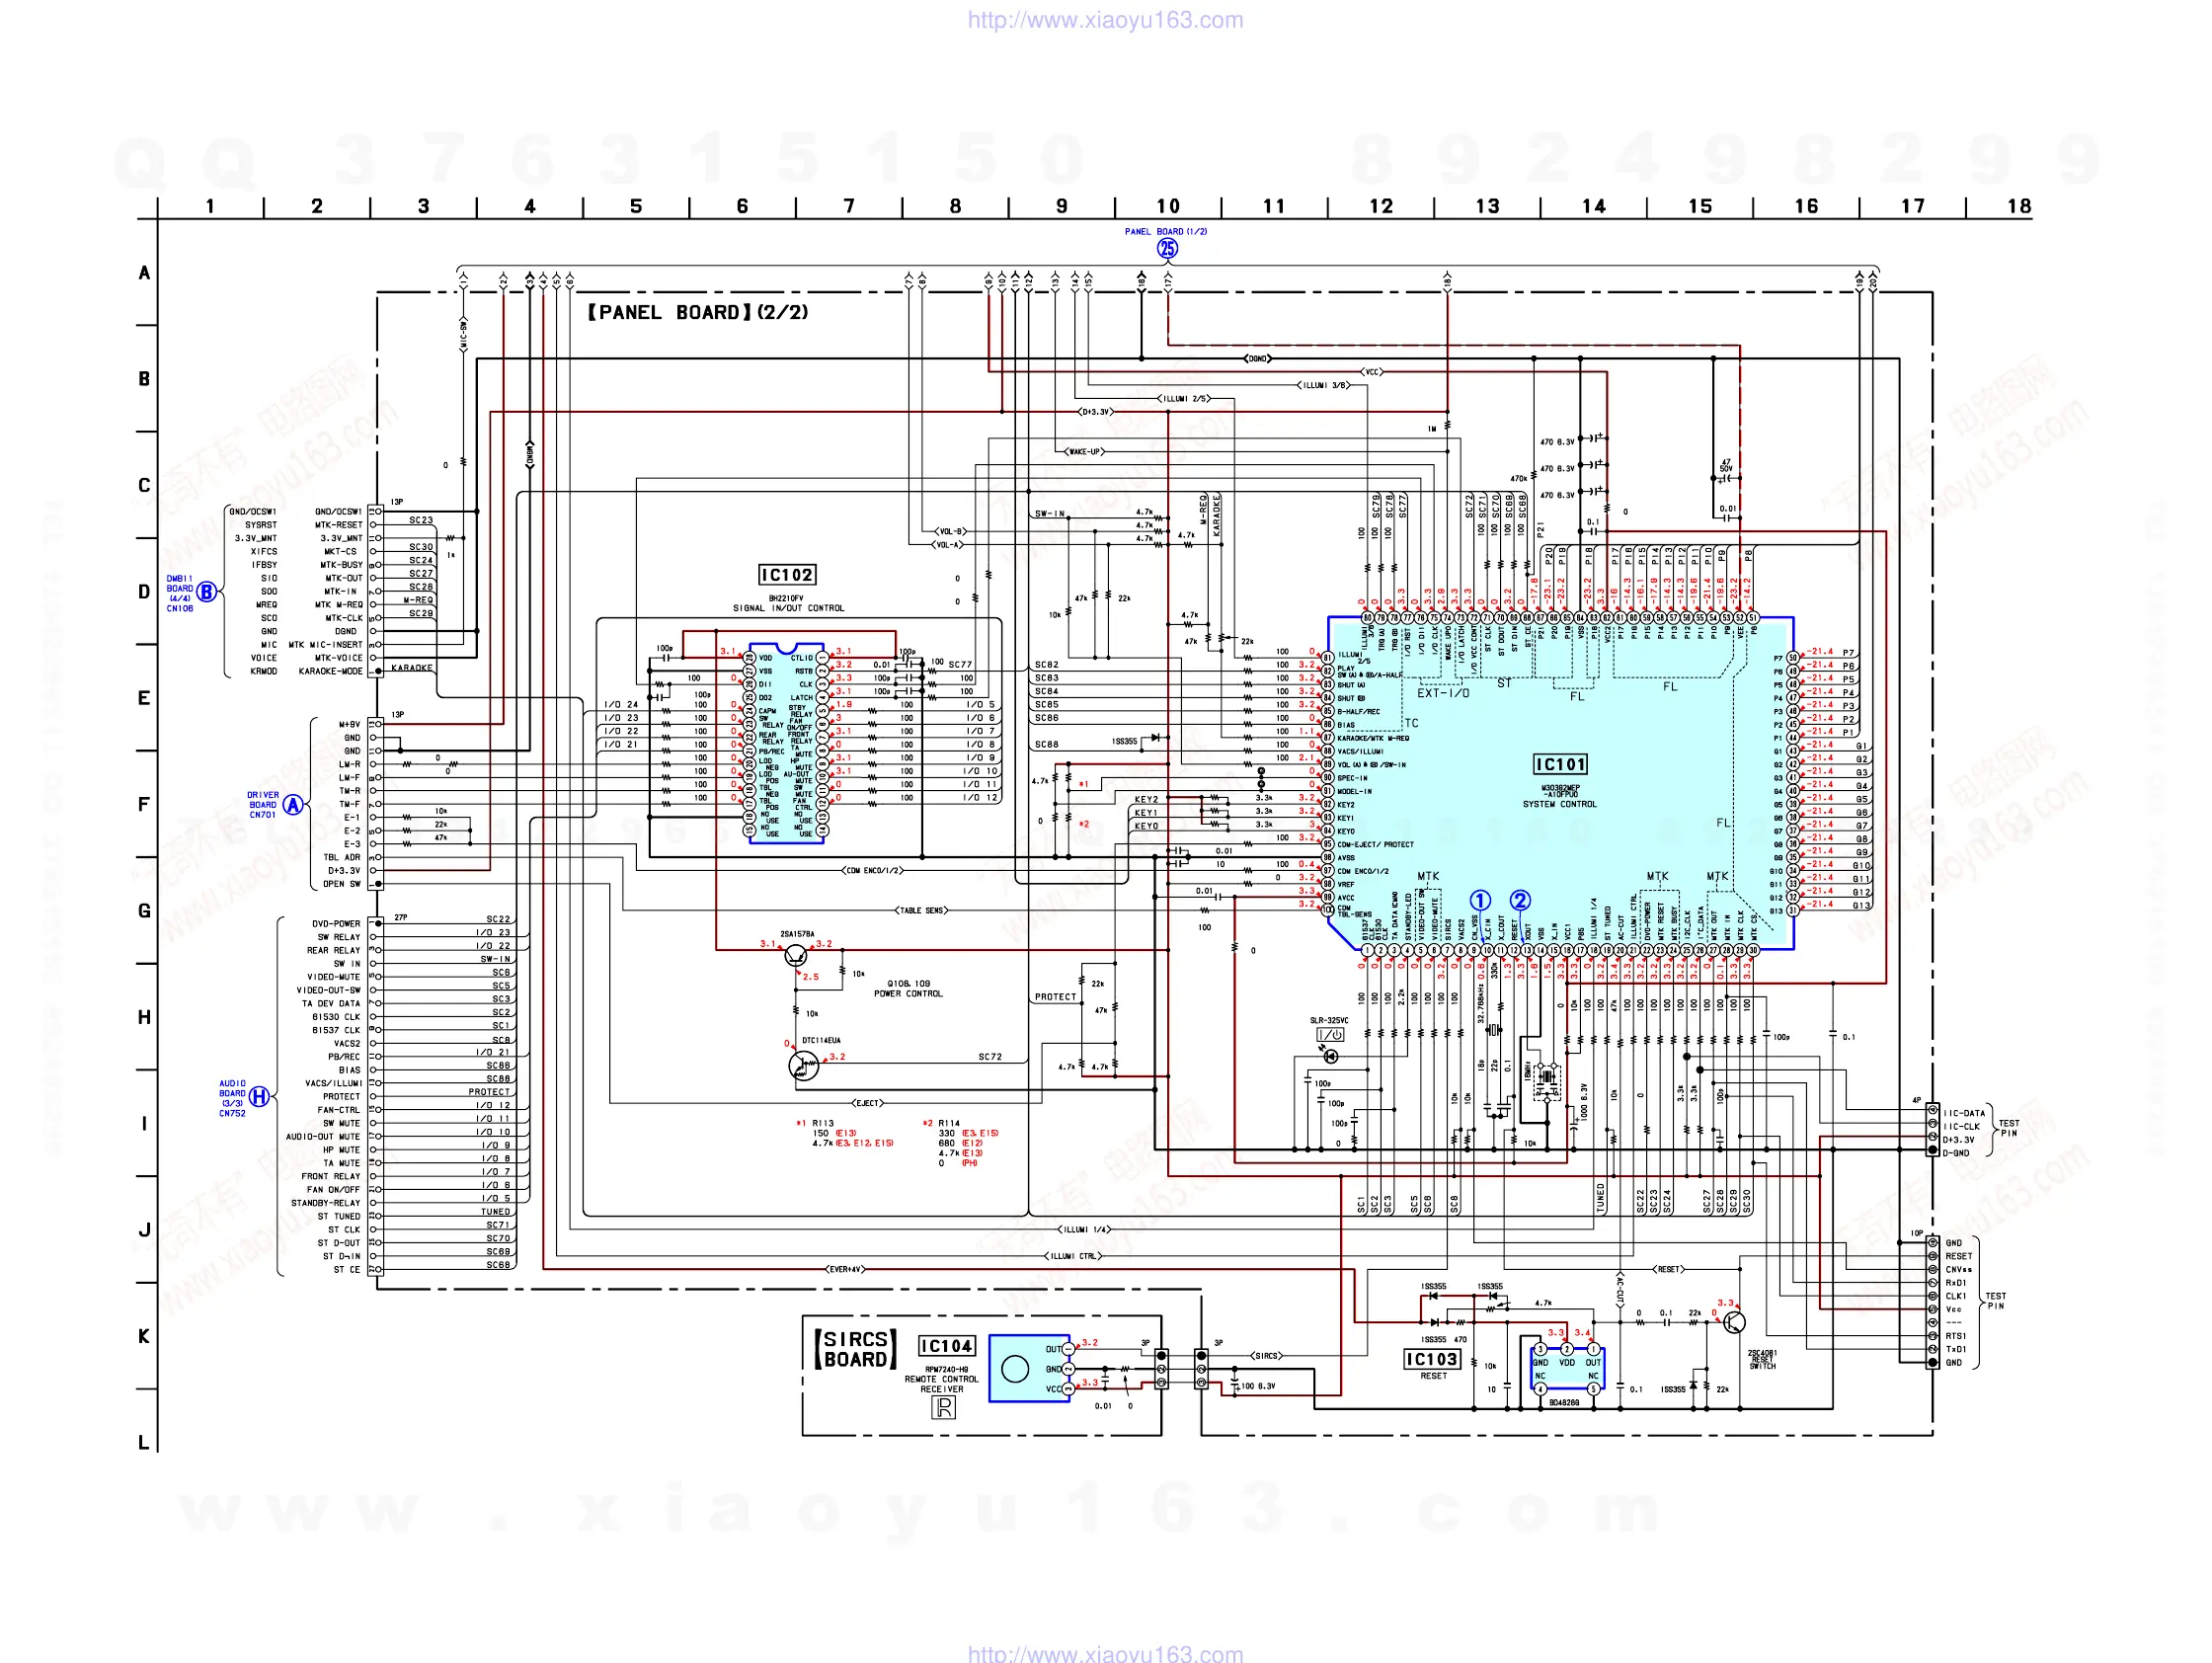Select the IC101 System Control label
Viewport: 2212px width, 1663px height.
click(1560, 765)
